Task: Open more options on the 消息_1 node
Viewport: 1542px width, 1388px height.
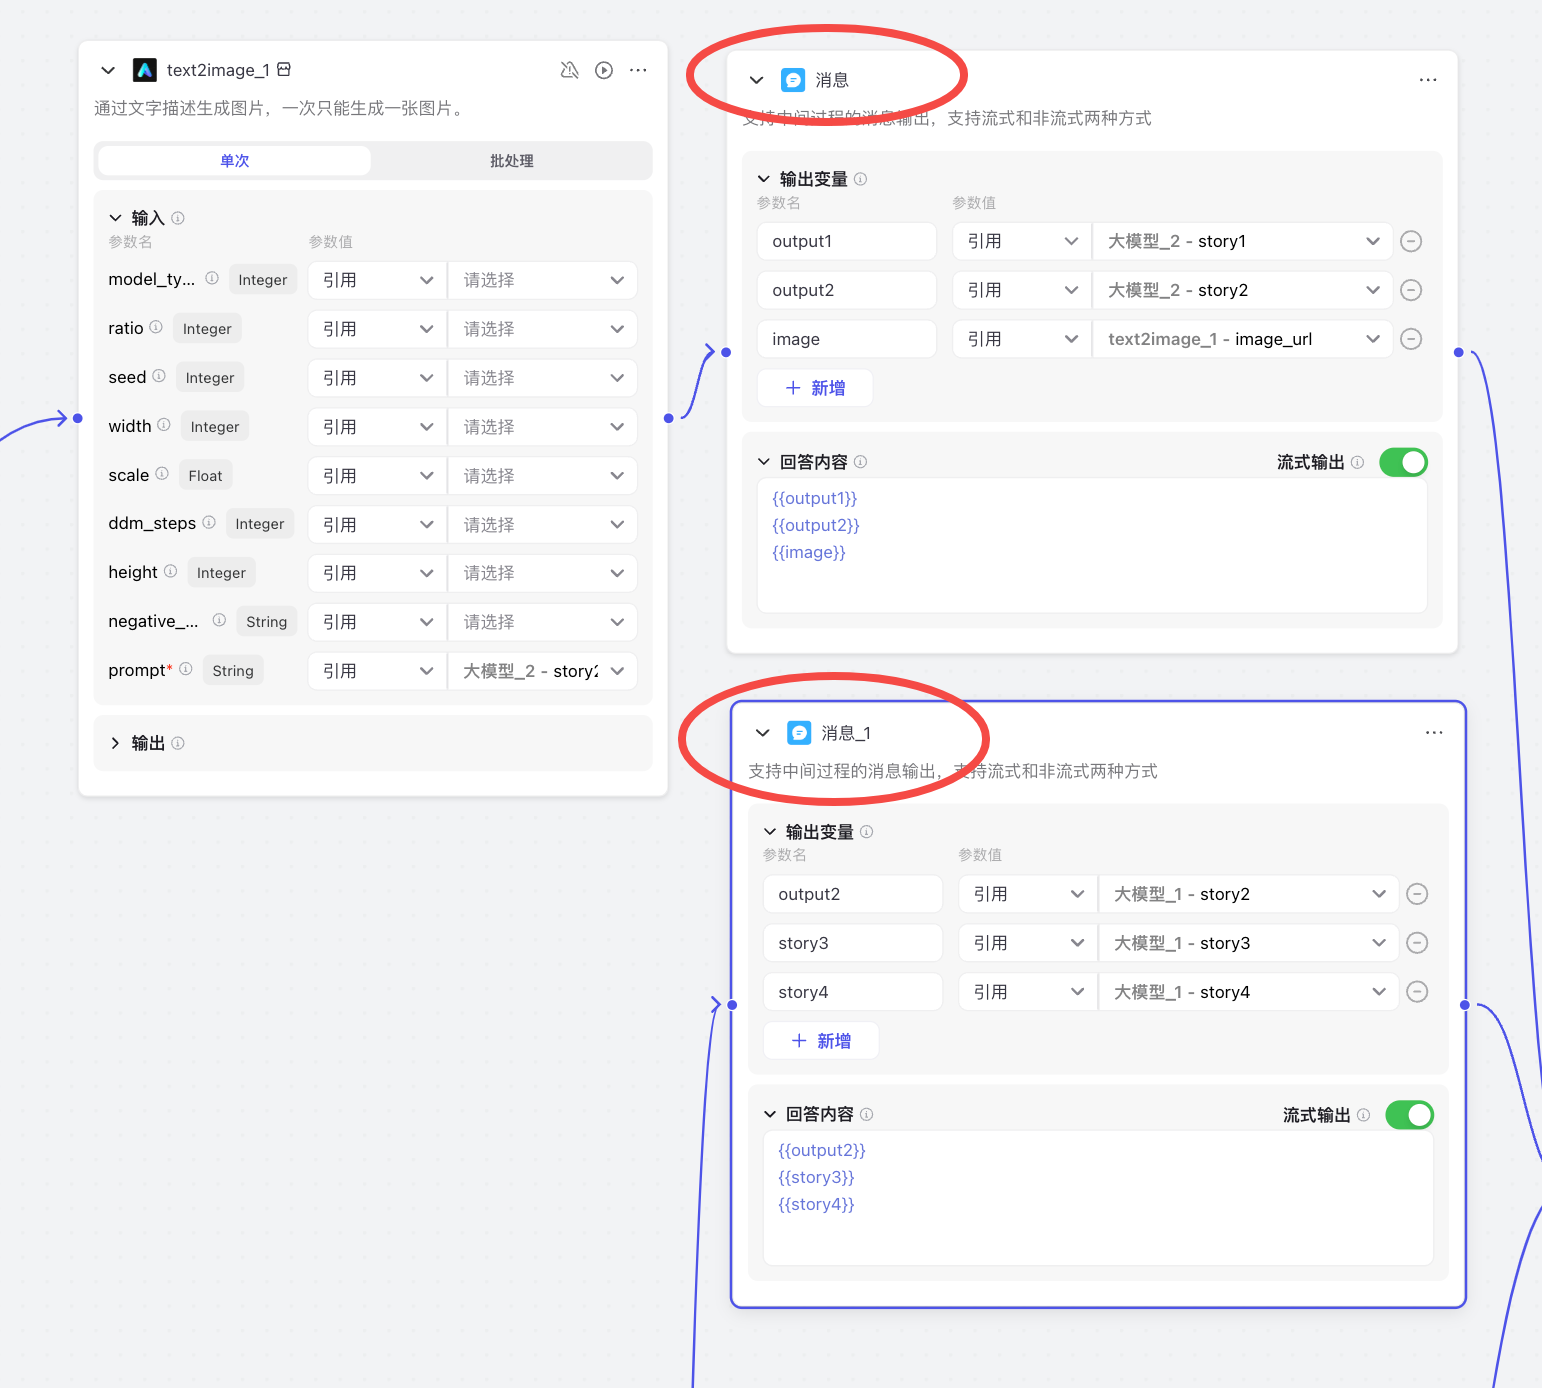Action: (1434, 733)
